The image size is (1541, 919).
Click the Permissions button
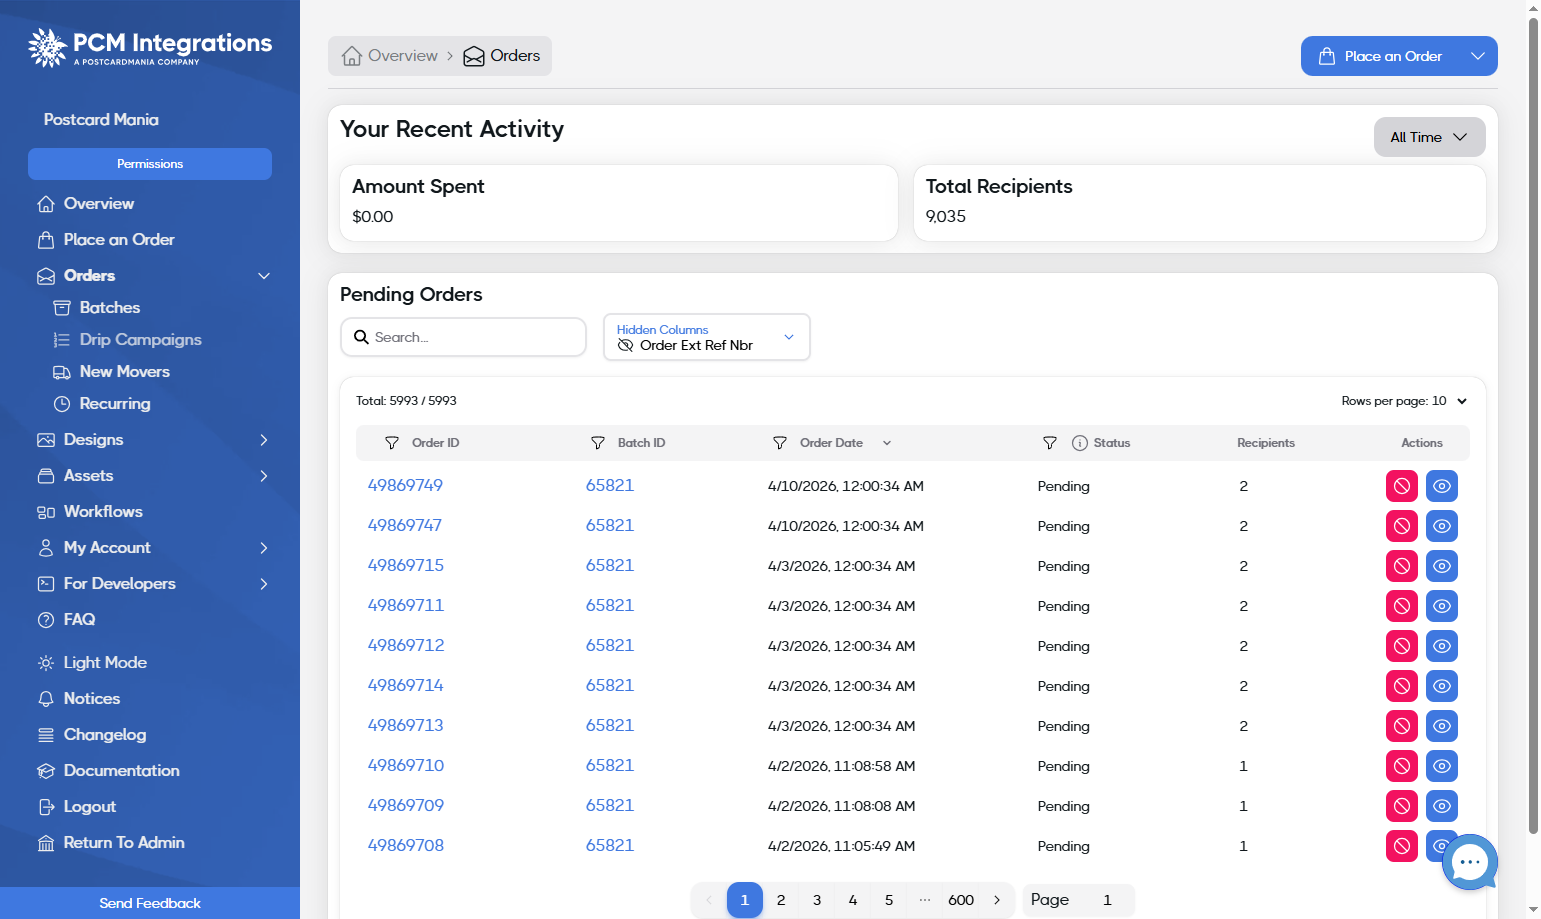pos(150,164)
